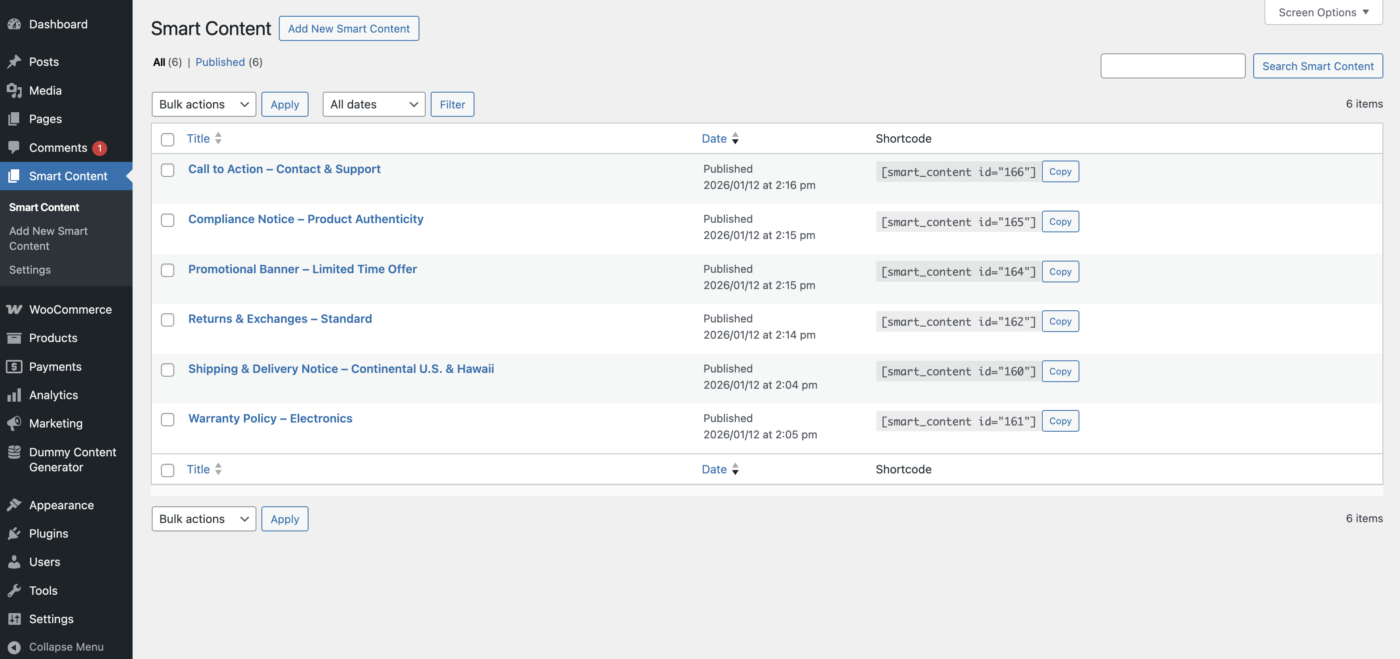Select all rows with the header checkbox
The width and height of the screenshot is (1400, 659).
tap(167, 139)
